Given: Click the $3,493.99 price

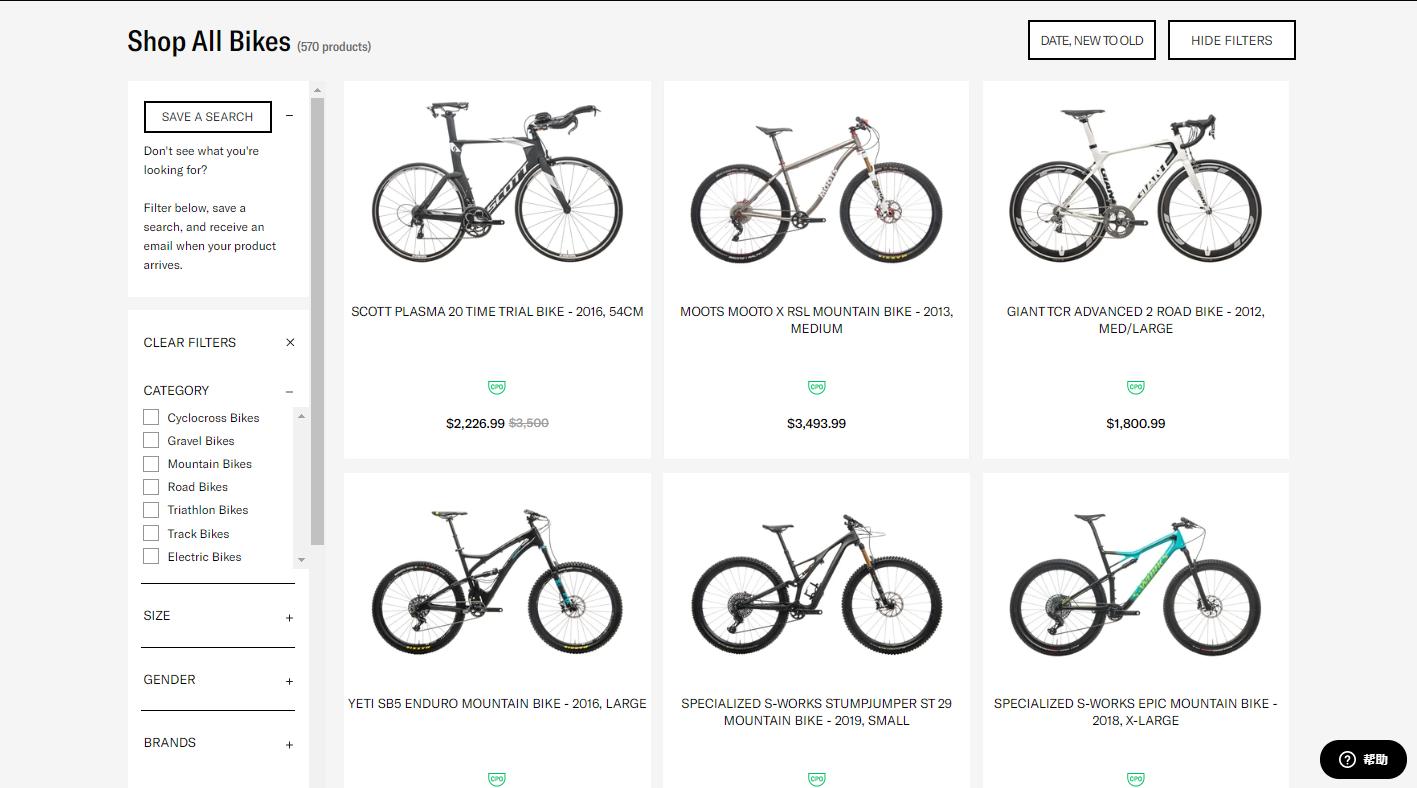Looking at the screenshot, I should [816, 423].
